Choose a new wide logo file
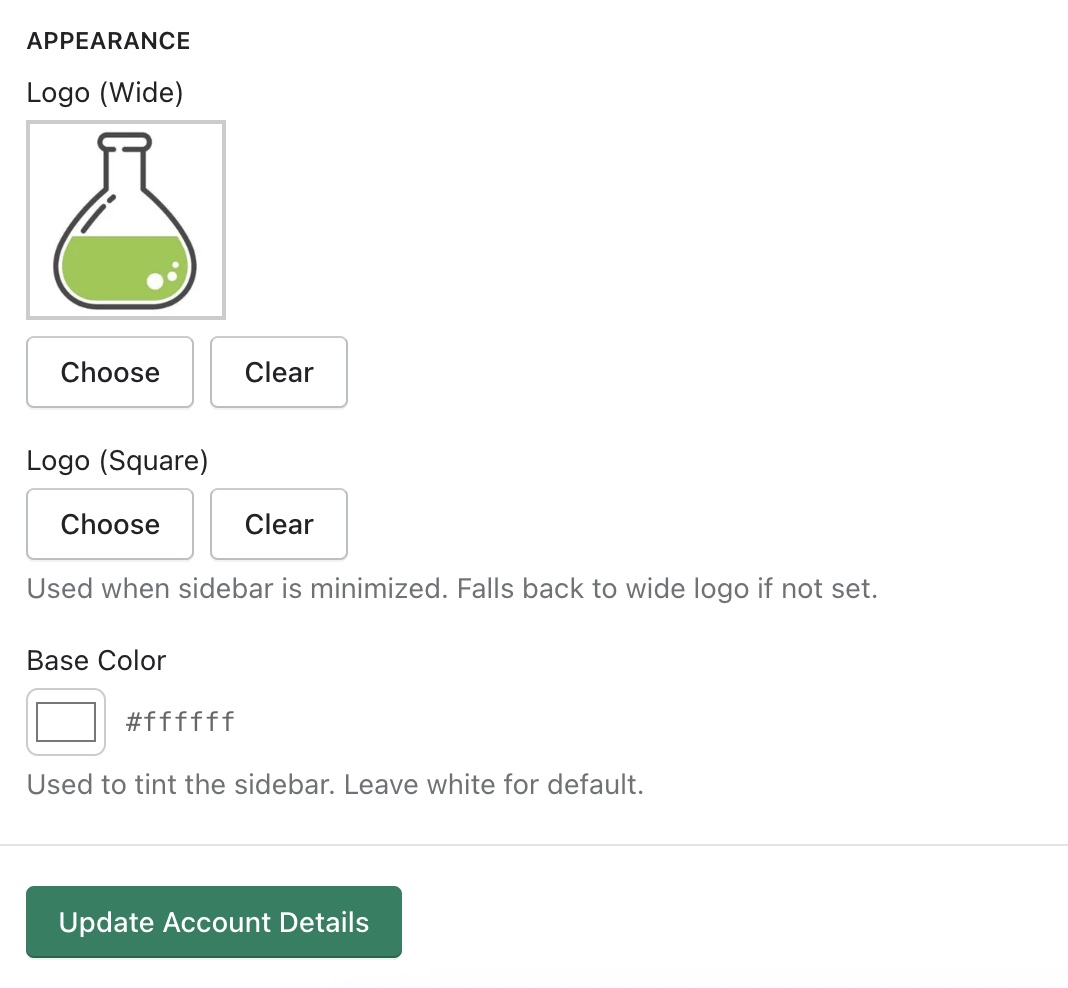The height and width of the screenshot is (988, 1068). [x=110, y=372]
